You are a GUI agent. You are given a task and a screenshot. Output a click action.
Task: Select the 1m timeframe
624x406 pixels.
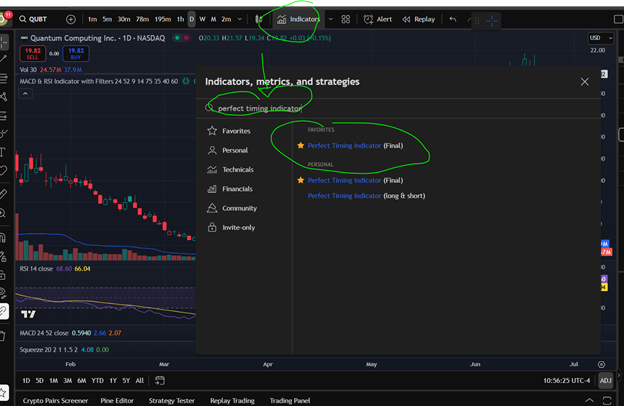pos(92,19)
